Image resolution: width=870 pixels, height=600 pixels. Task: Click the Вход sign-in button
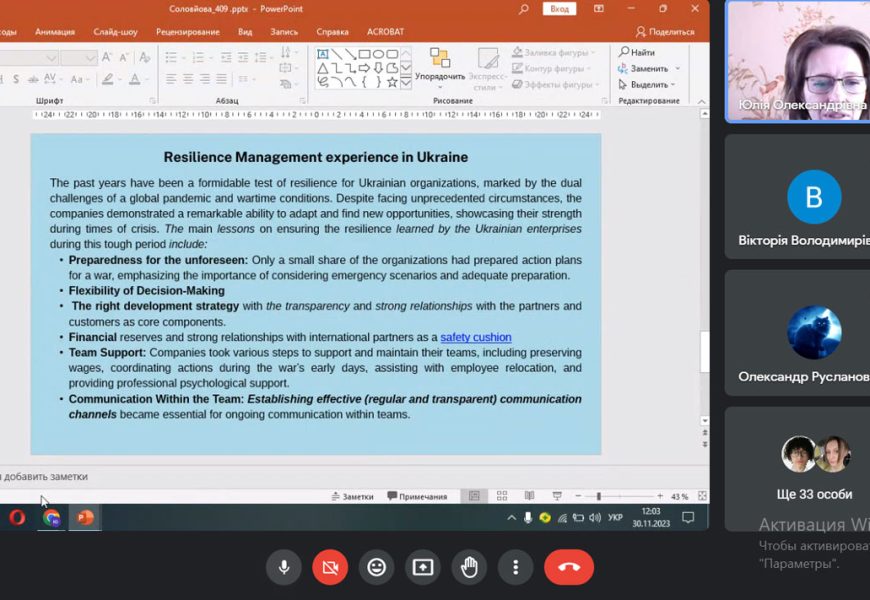(559, 9)
